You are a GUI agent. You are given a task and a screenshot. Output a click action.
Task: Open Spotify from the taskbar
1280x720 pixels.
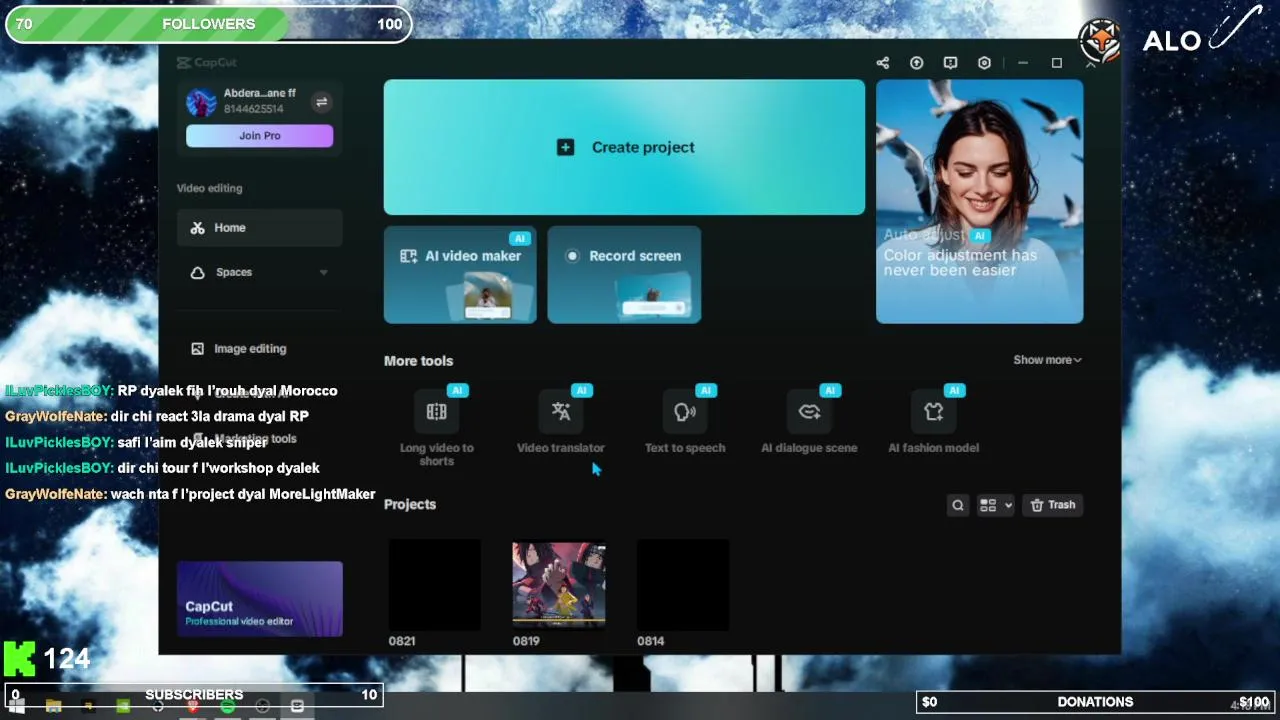click(228, 706)
